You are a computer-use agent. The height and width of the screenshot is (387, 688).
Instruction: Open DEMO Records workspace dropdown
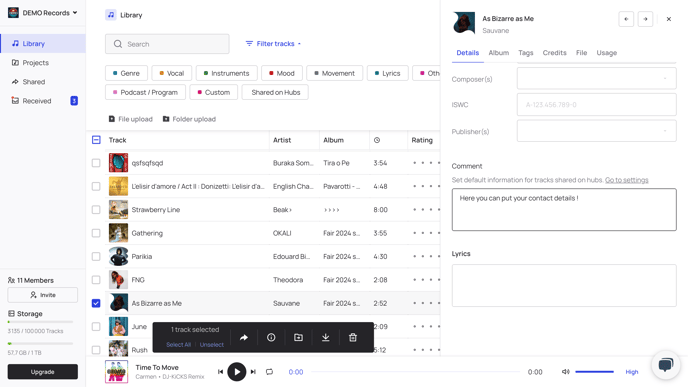pyautogui.click(x=43, y=13)
